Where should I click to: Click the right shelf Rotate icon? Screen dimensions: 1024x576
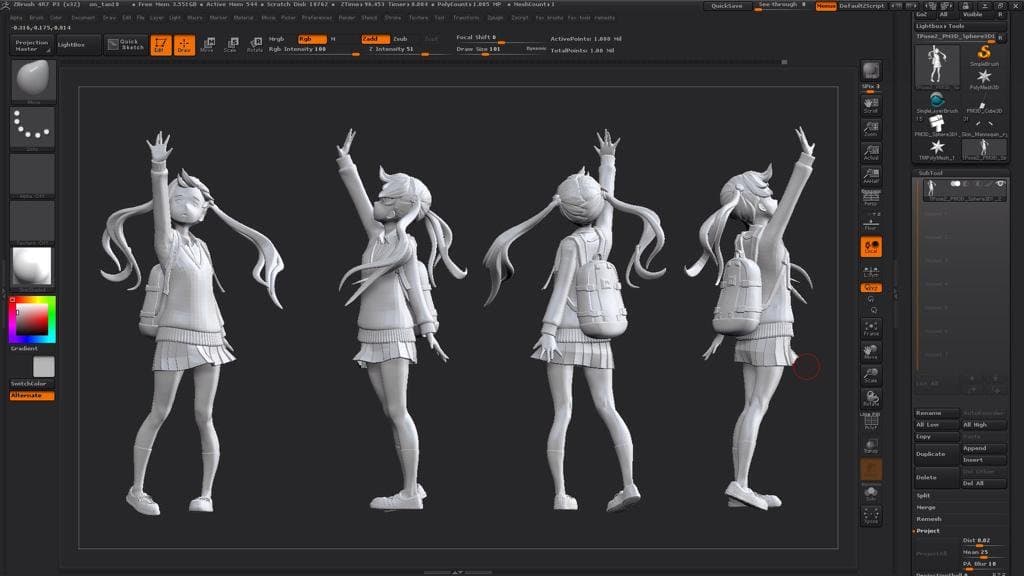871,398
